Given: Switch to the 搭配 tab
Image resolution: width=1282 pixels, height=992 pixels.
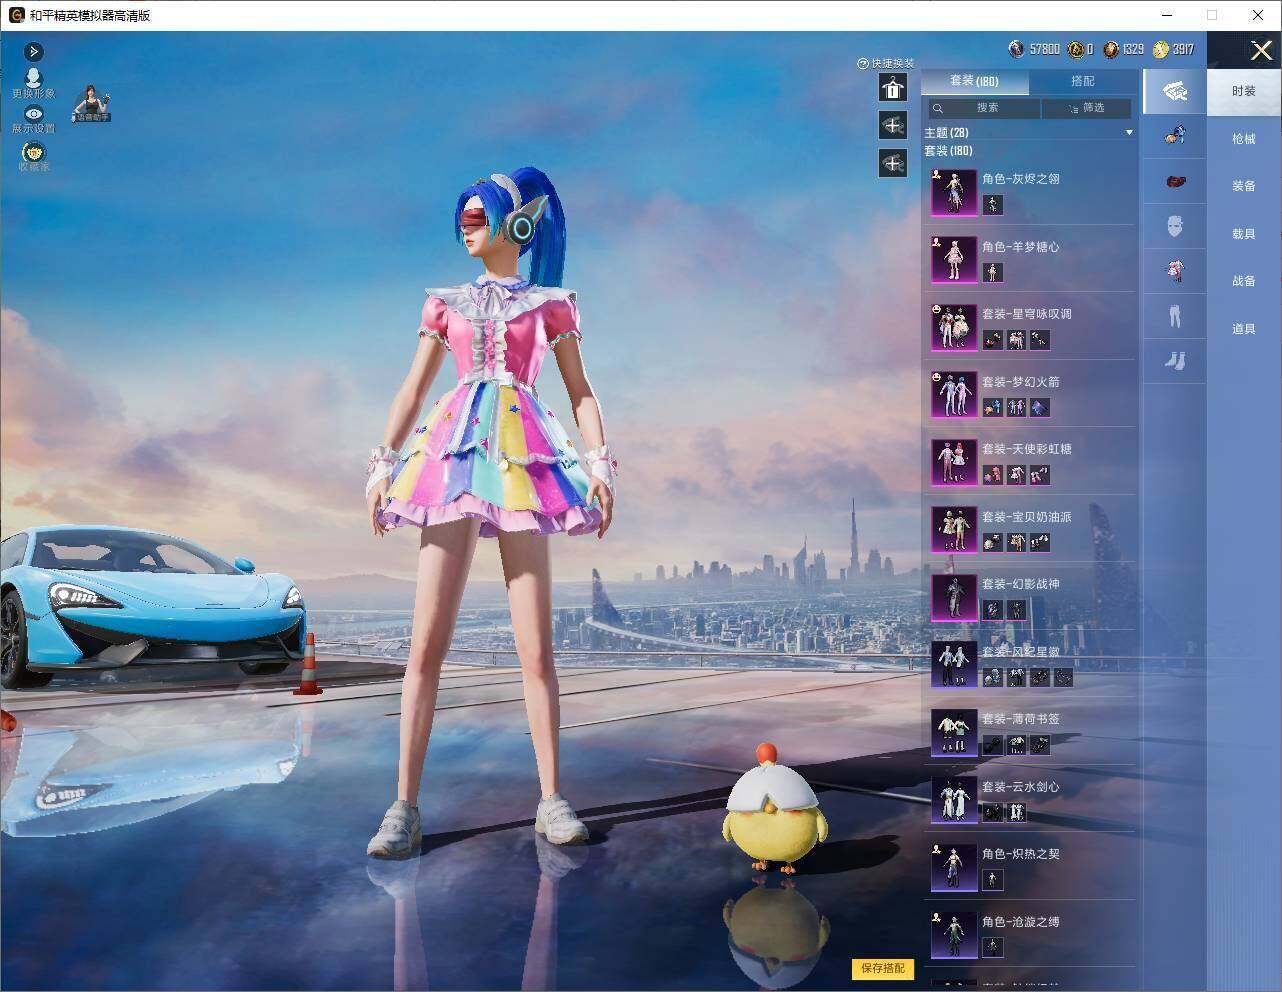Looking at the screenshot, I should coord(1082,81).
